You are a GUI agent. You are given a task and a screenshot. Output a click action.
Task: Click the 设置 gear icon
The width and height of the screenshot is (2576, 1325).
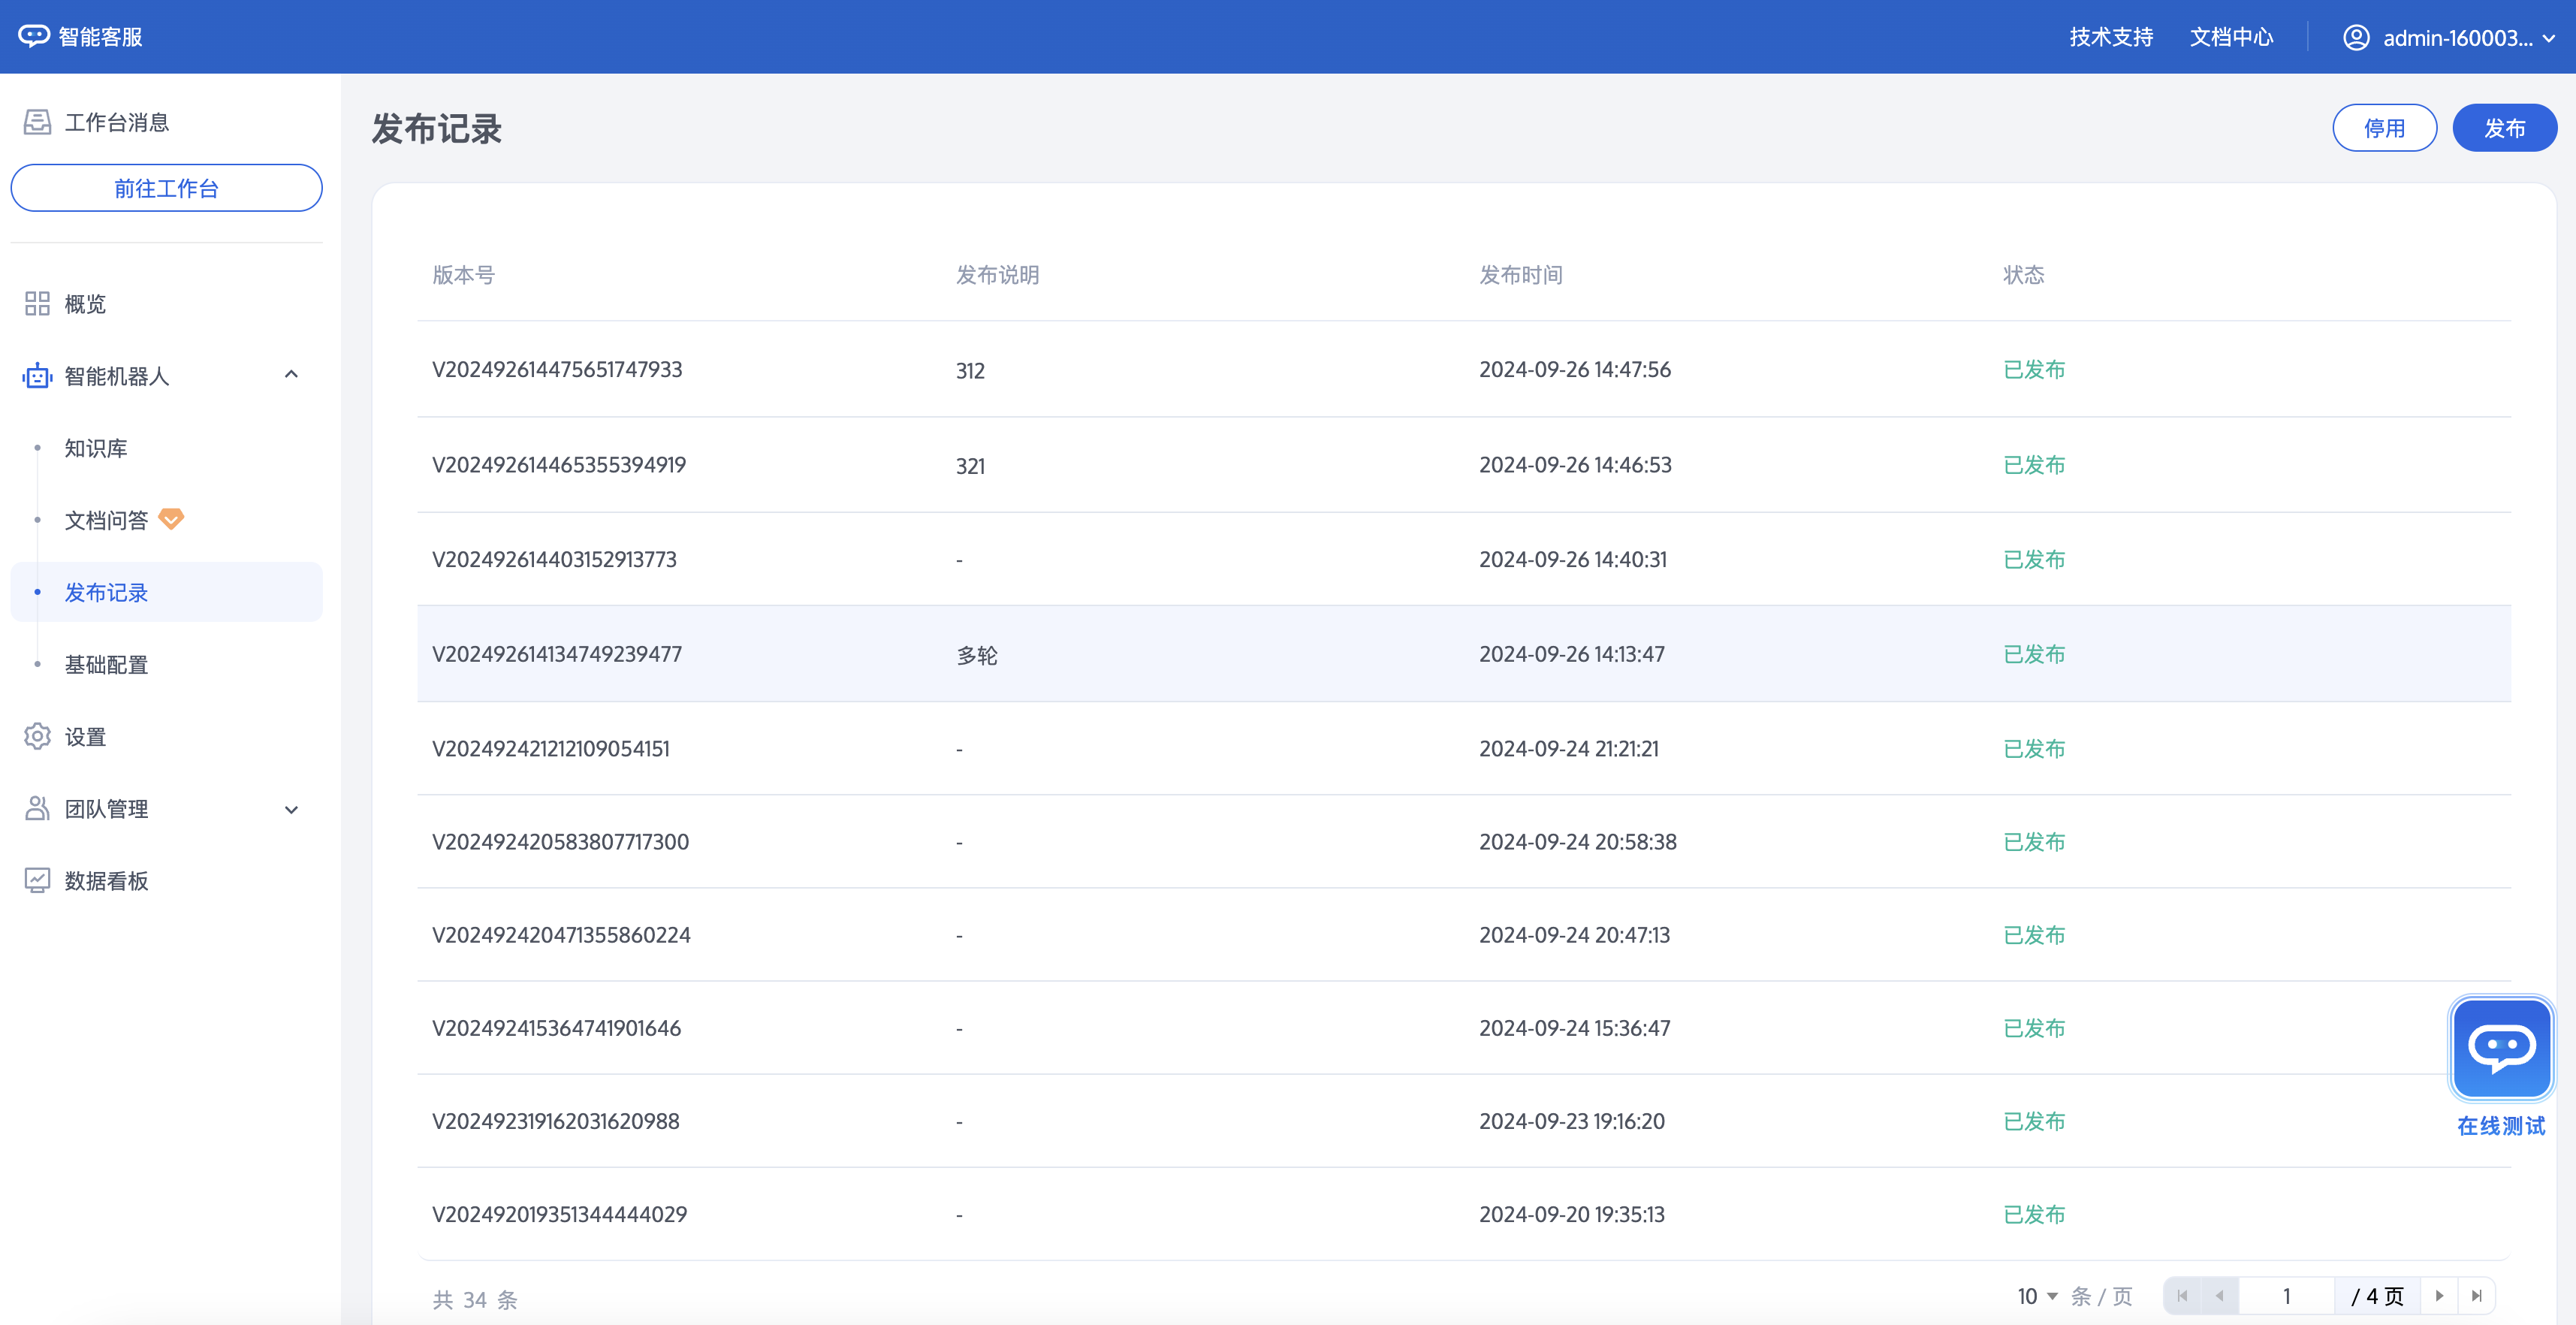[37, 737]
